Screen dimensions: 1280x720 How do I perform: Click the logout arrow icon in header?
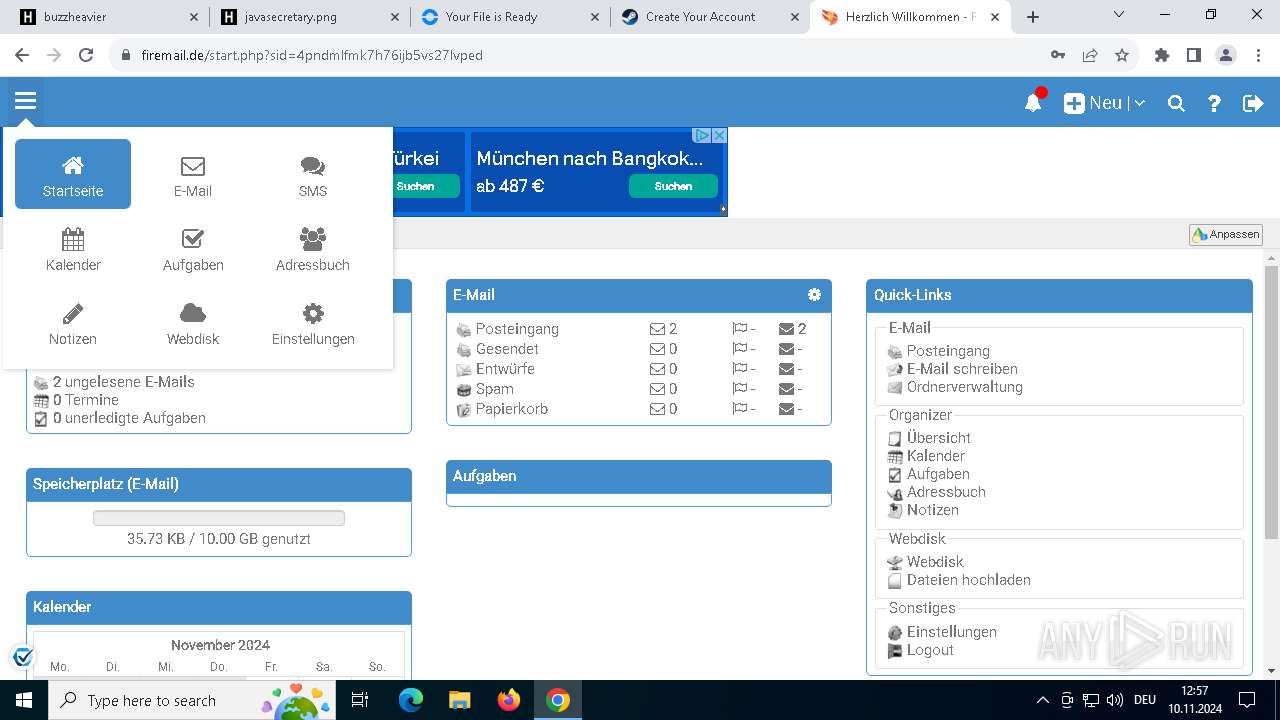1253,103
